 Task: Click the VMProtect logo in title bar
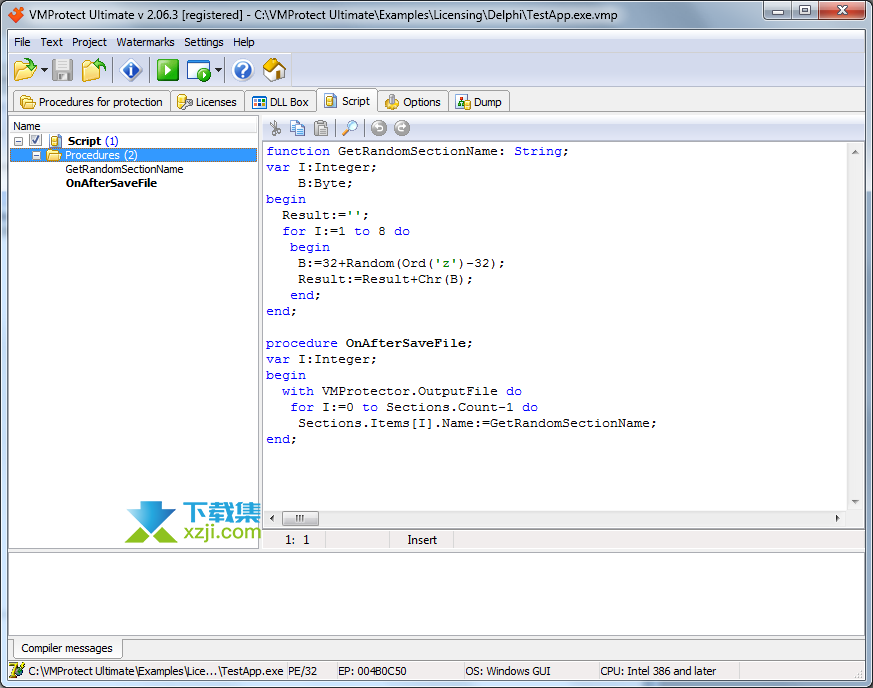(x=17, y=15)
